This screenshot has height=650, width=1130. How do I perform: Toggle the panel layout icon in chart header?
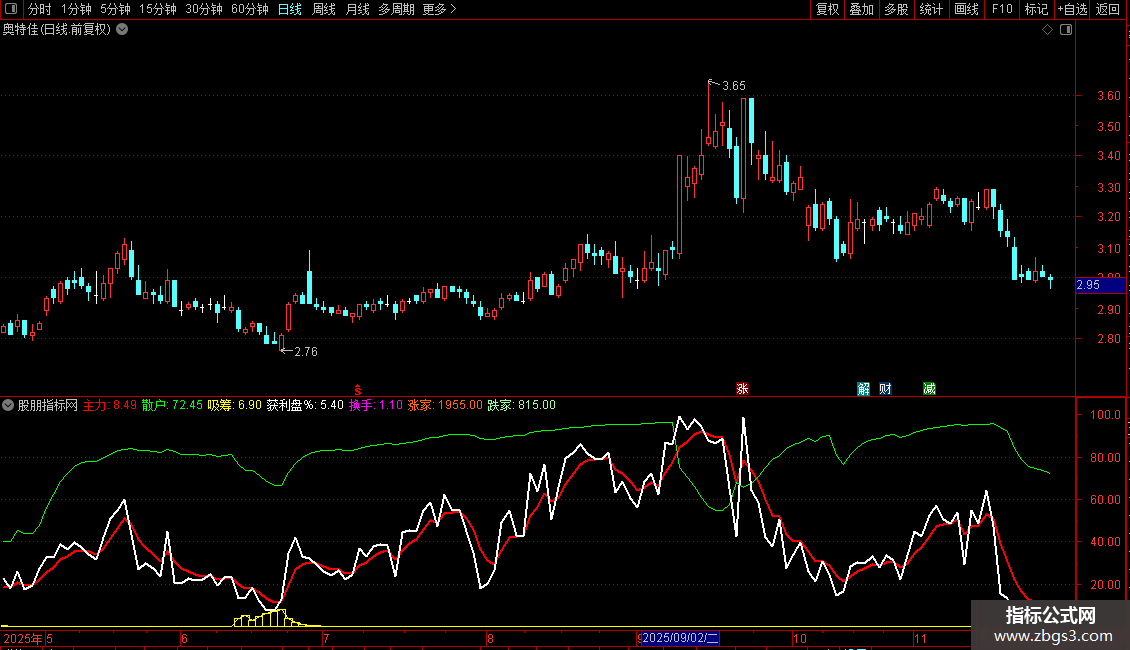(1066, 30)
